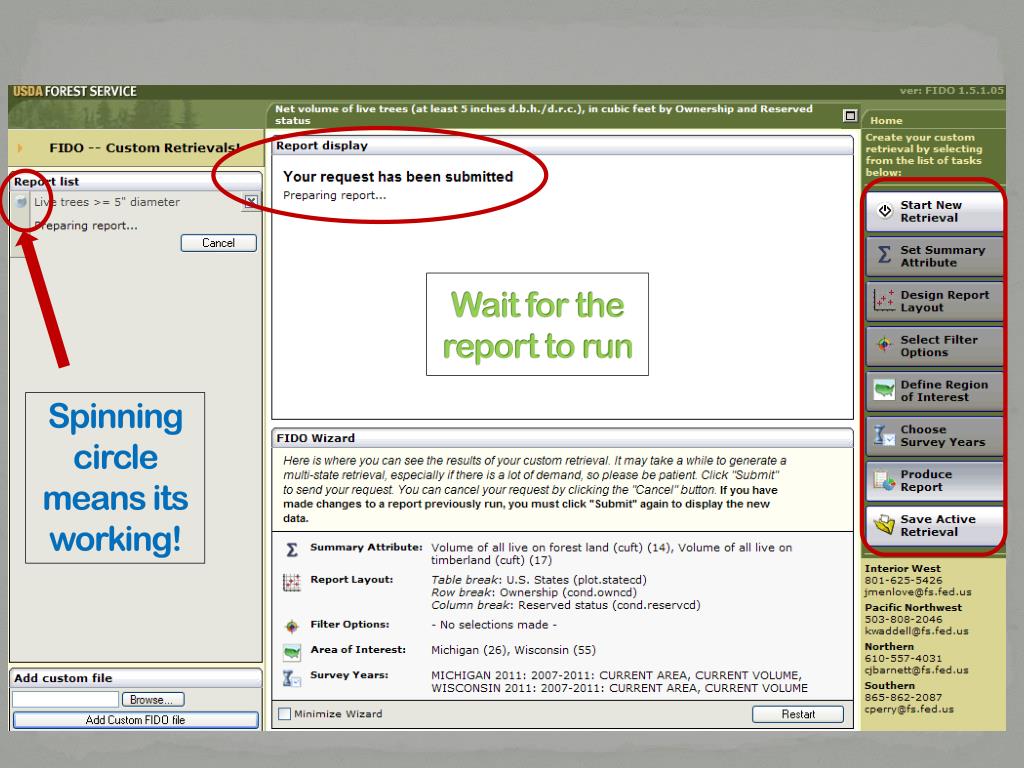Click the "Report display" panel header
The height and width of the screenshot is (768, 1024).
coord(562,146)
